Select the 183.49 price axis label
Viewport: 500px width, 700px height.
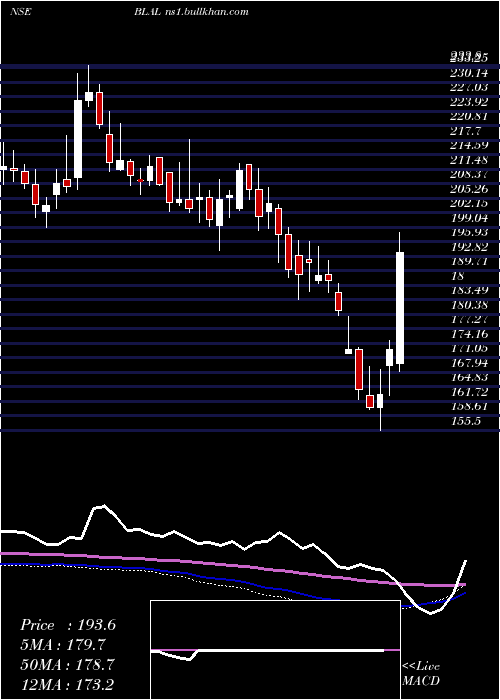click(x=469, y=290)
